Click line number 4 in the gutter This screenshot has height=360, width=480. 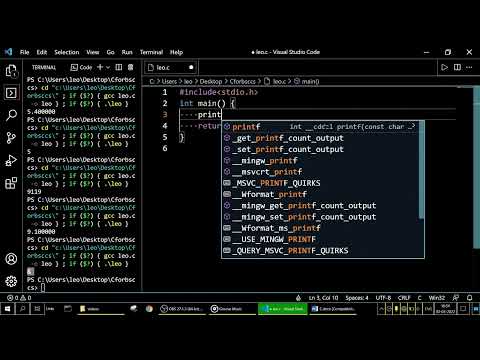pyautogui.click(x=165, y=126)
